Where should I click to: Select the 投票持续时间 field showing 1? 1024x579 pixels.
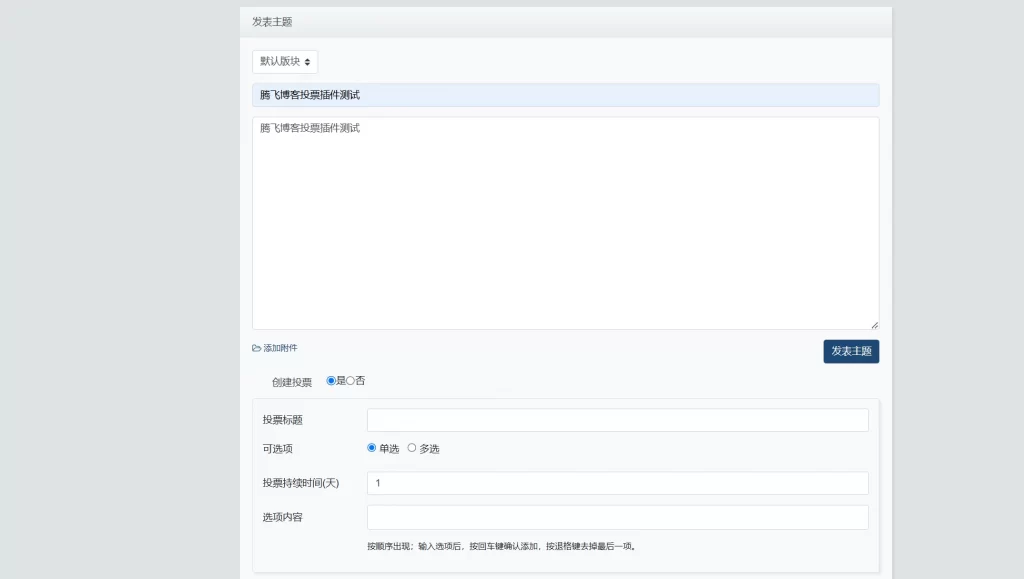point(617,482)
